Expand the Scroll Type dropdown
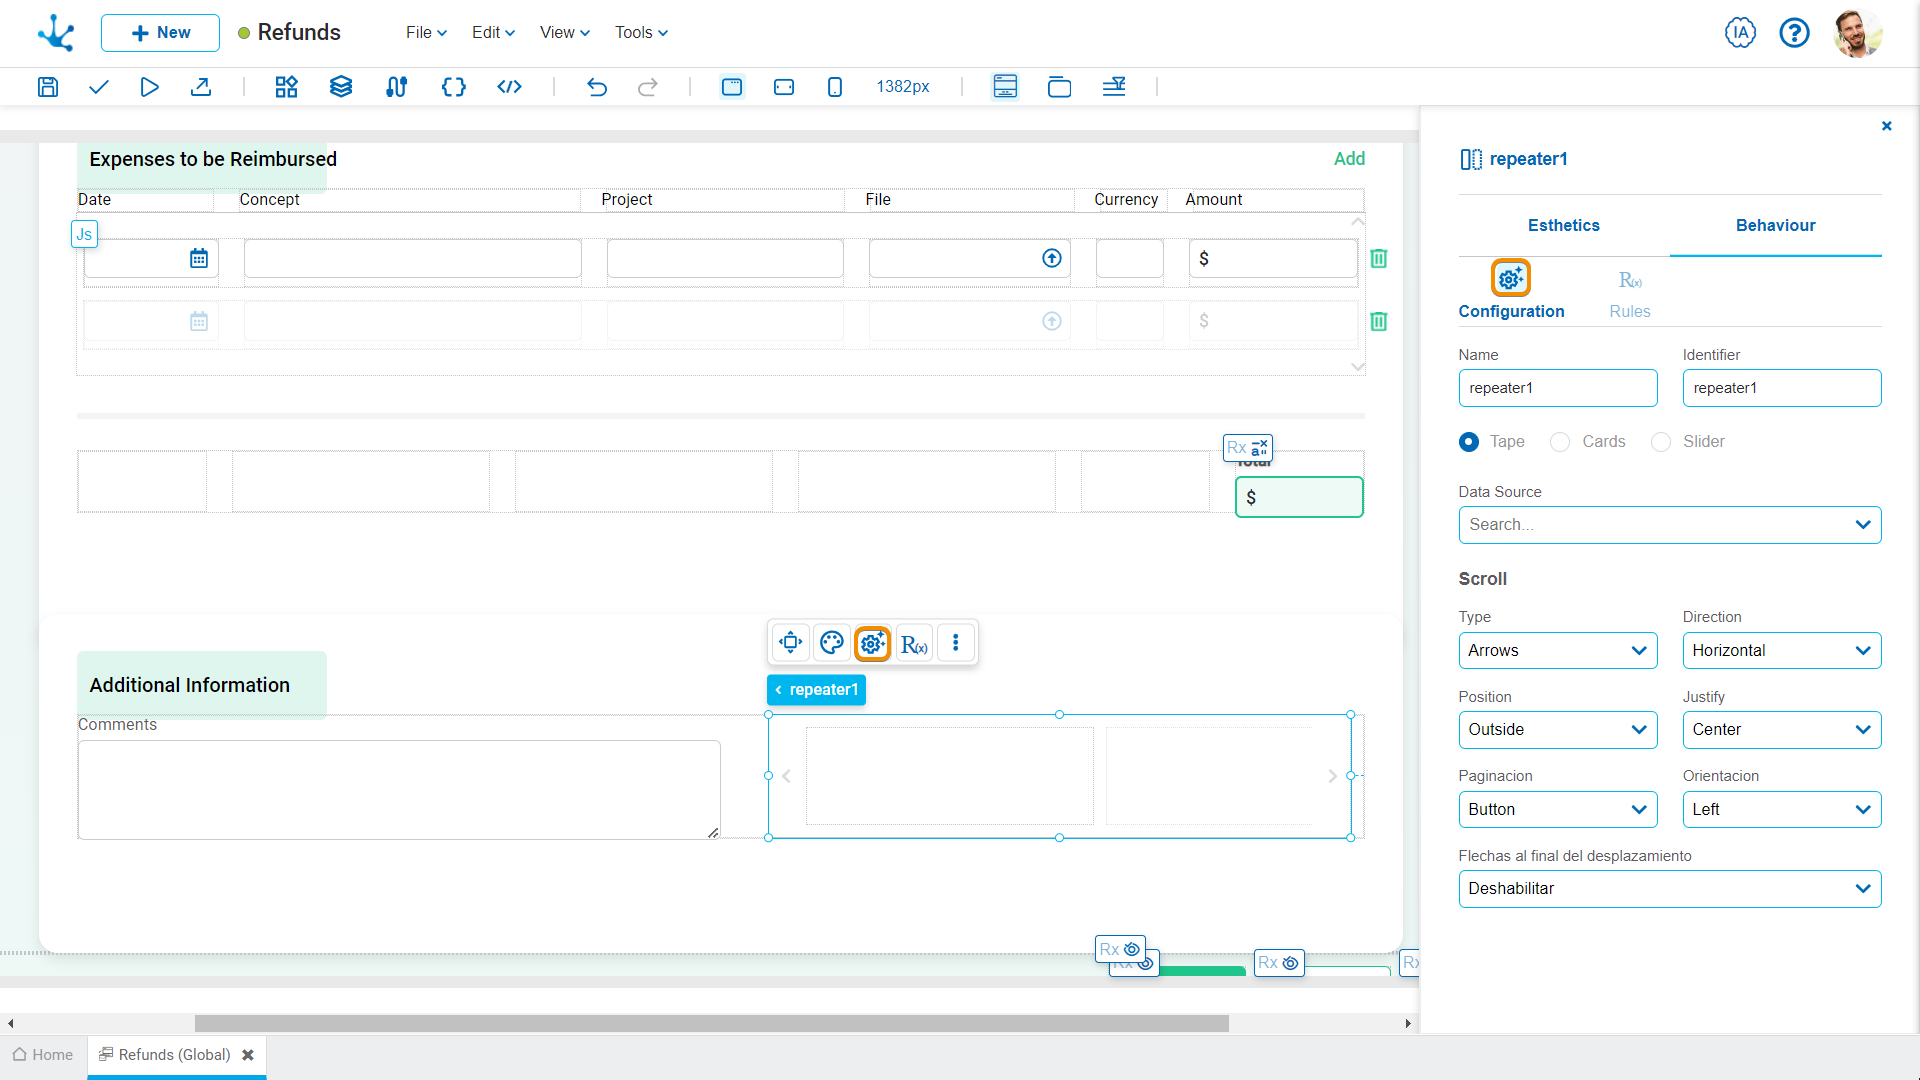Viewport: 1920px width, 1080px height. (x=1640, y=649)
